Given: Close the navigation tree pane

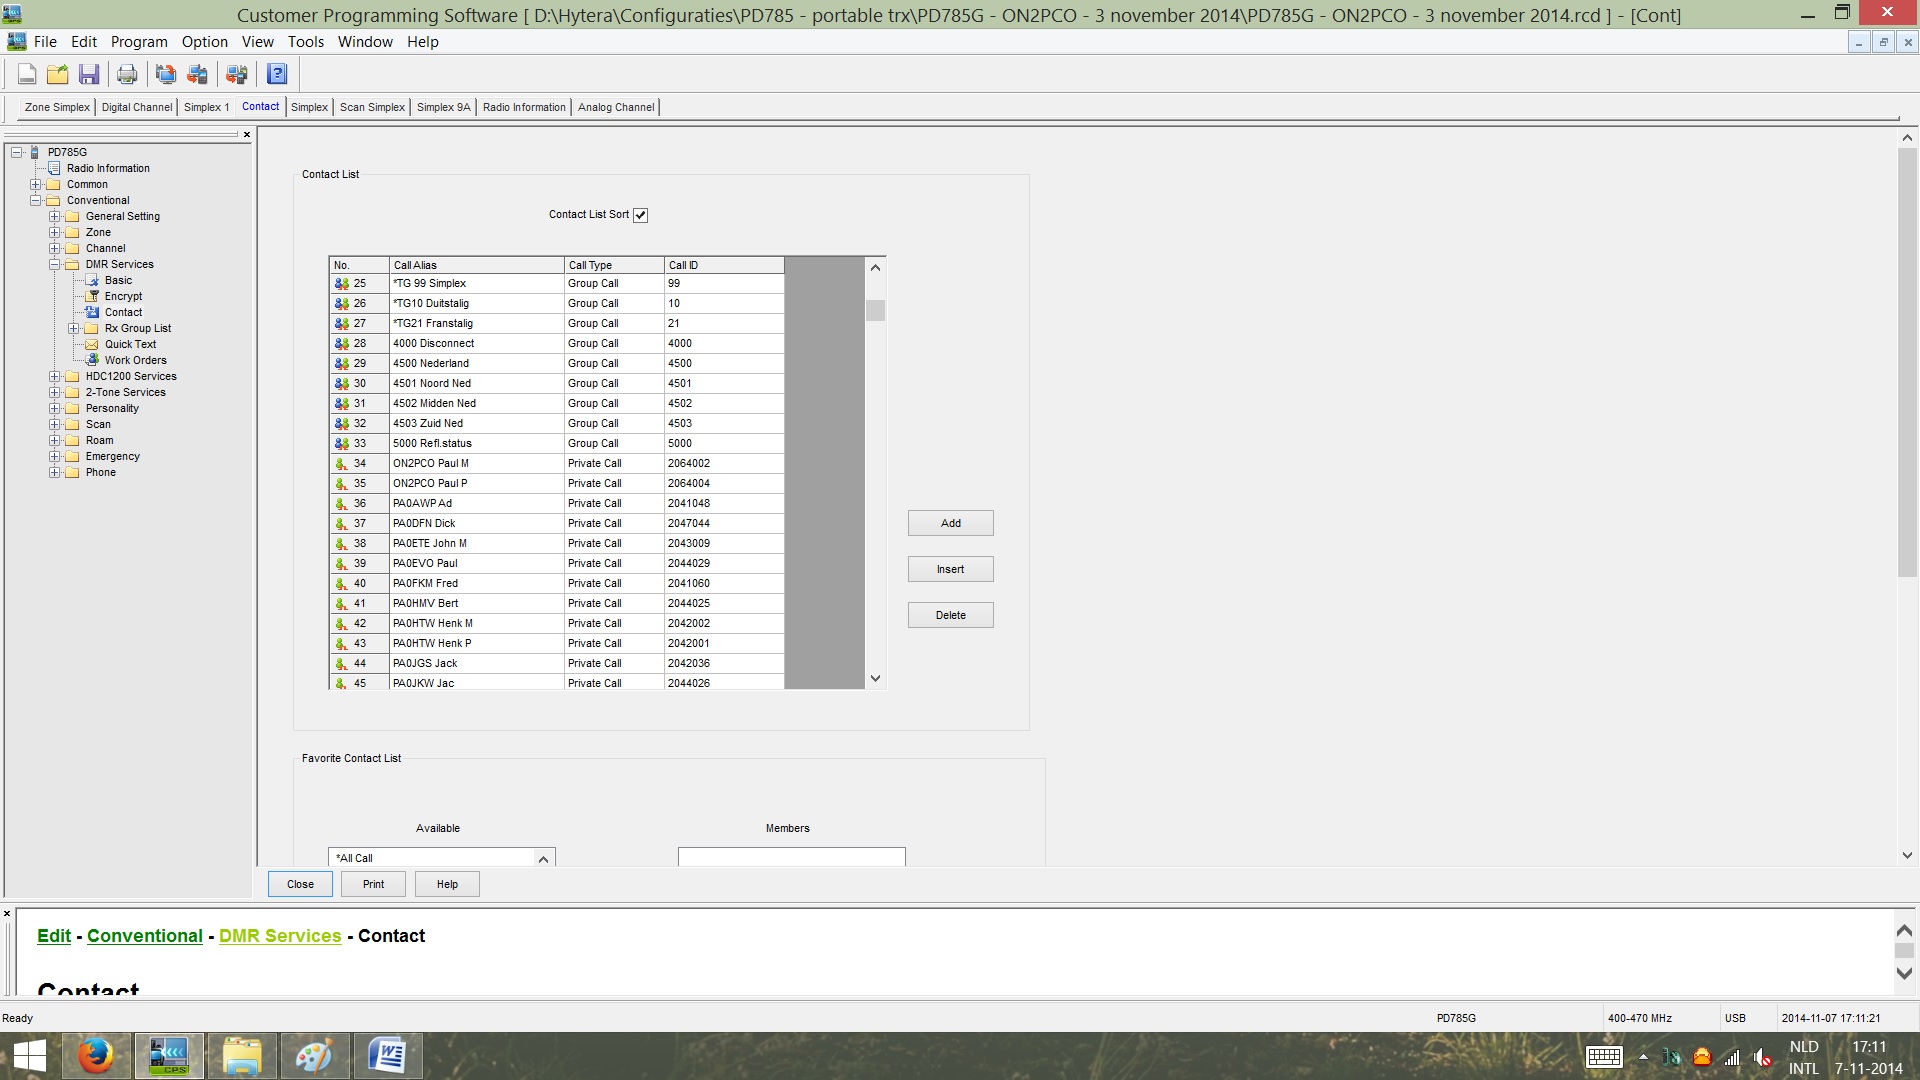Looking at the screenshot, I should [x=247, y=134].
